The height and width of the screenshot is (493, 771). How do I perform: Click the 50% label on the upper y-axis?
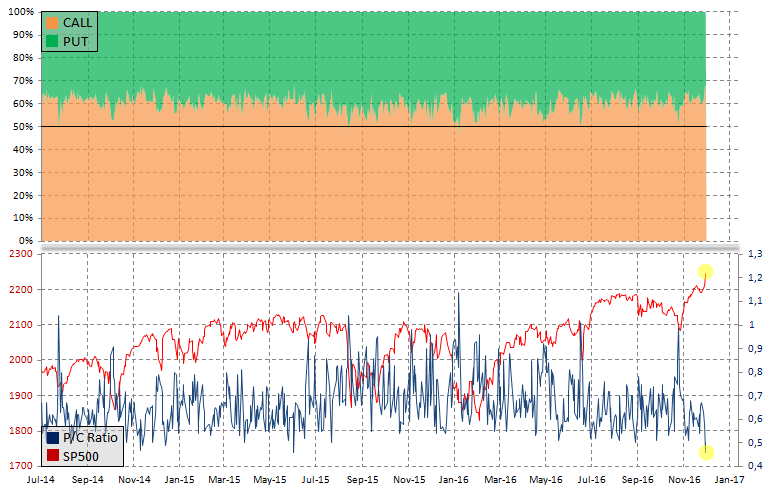pyautogui.click(x=24, y=126)
